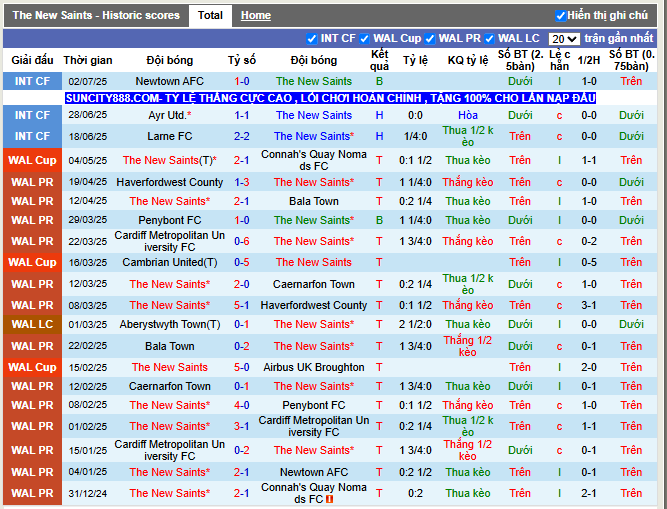This screenshot has height=509, width=667.
Task: Click Penybont FC in the 29/03/25 row
Action: [169, 220]
